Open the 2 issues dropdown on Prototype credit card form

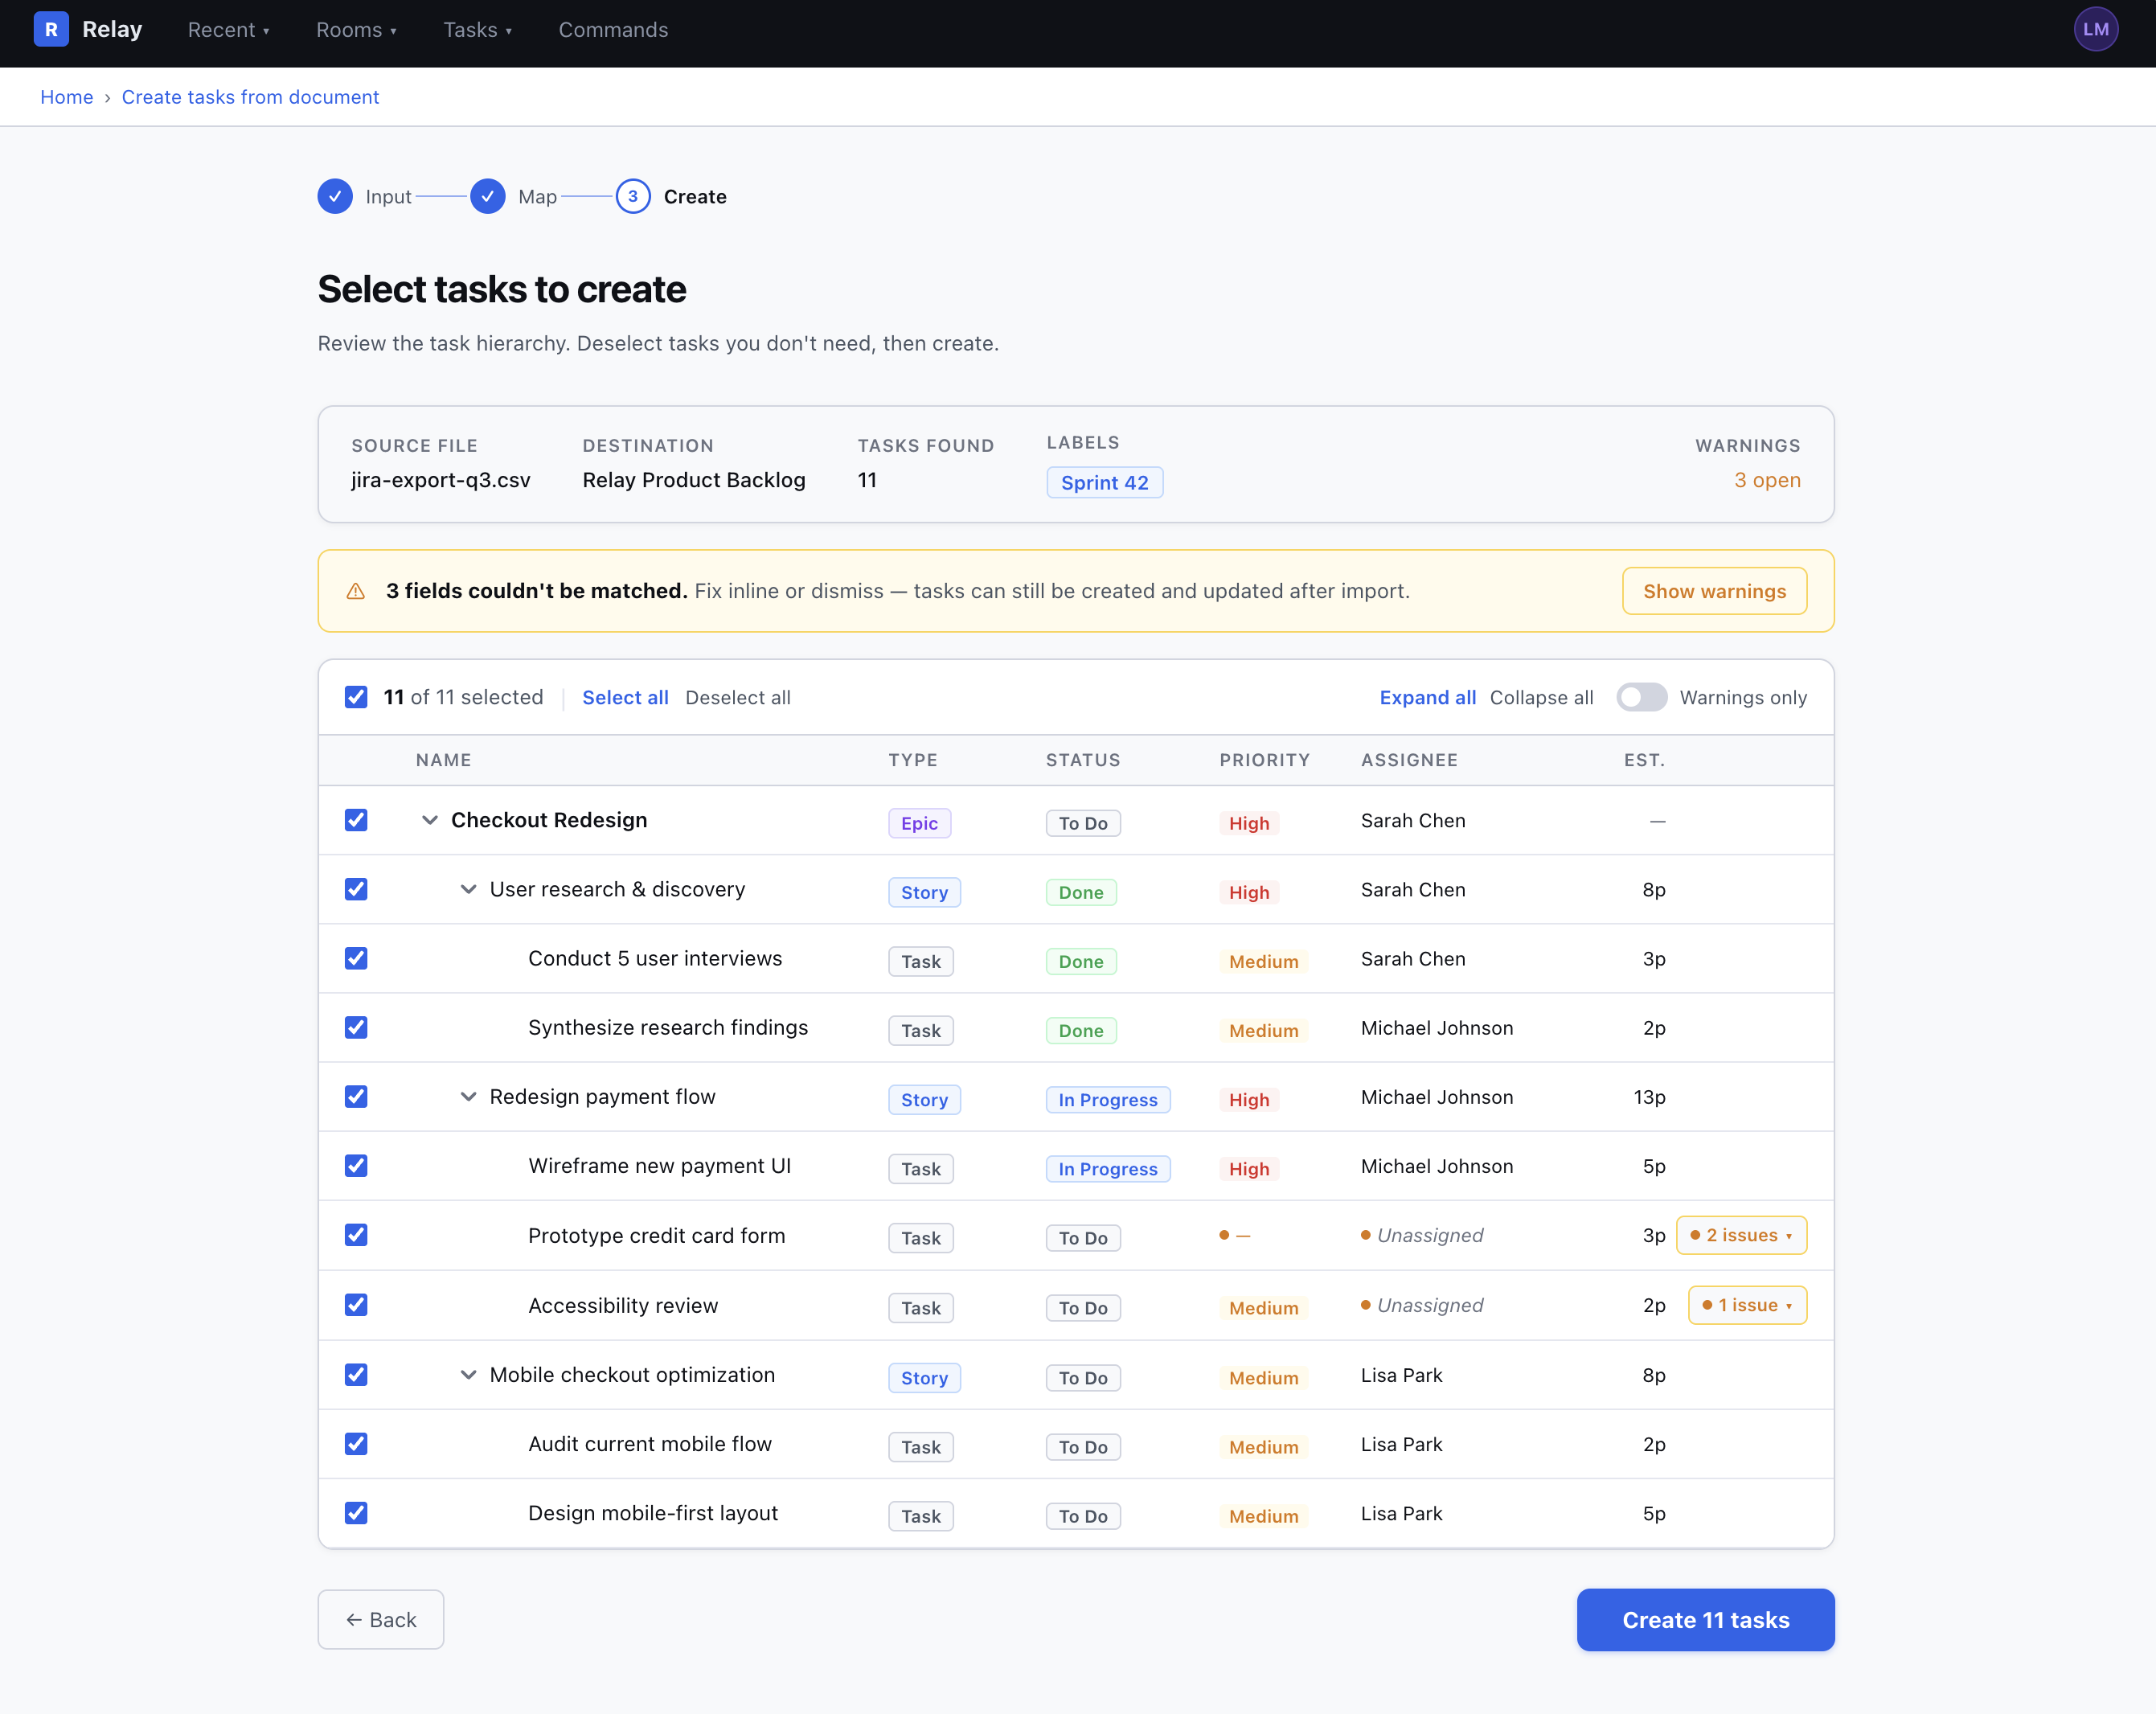tap(1742, 1235)
